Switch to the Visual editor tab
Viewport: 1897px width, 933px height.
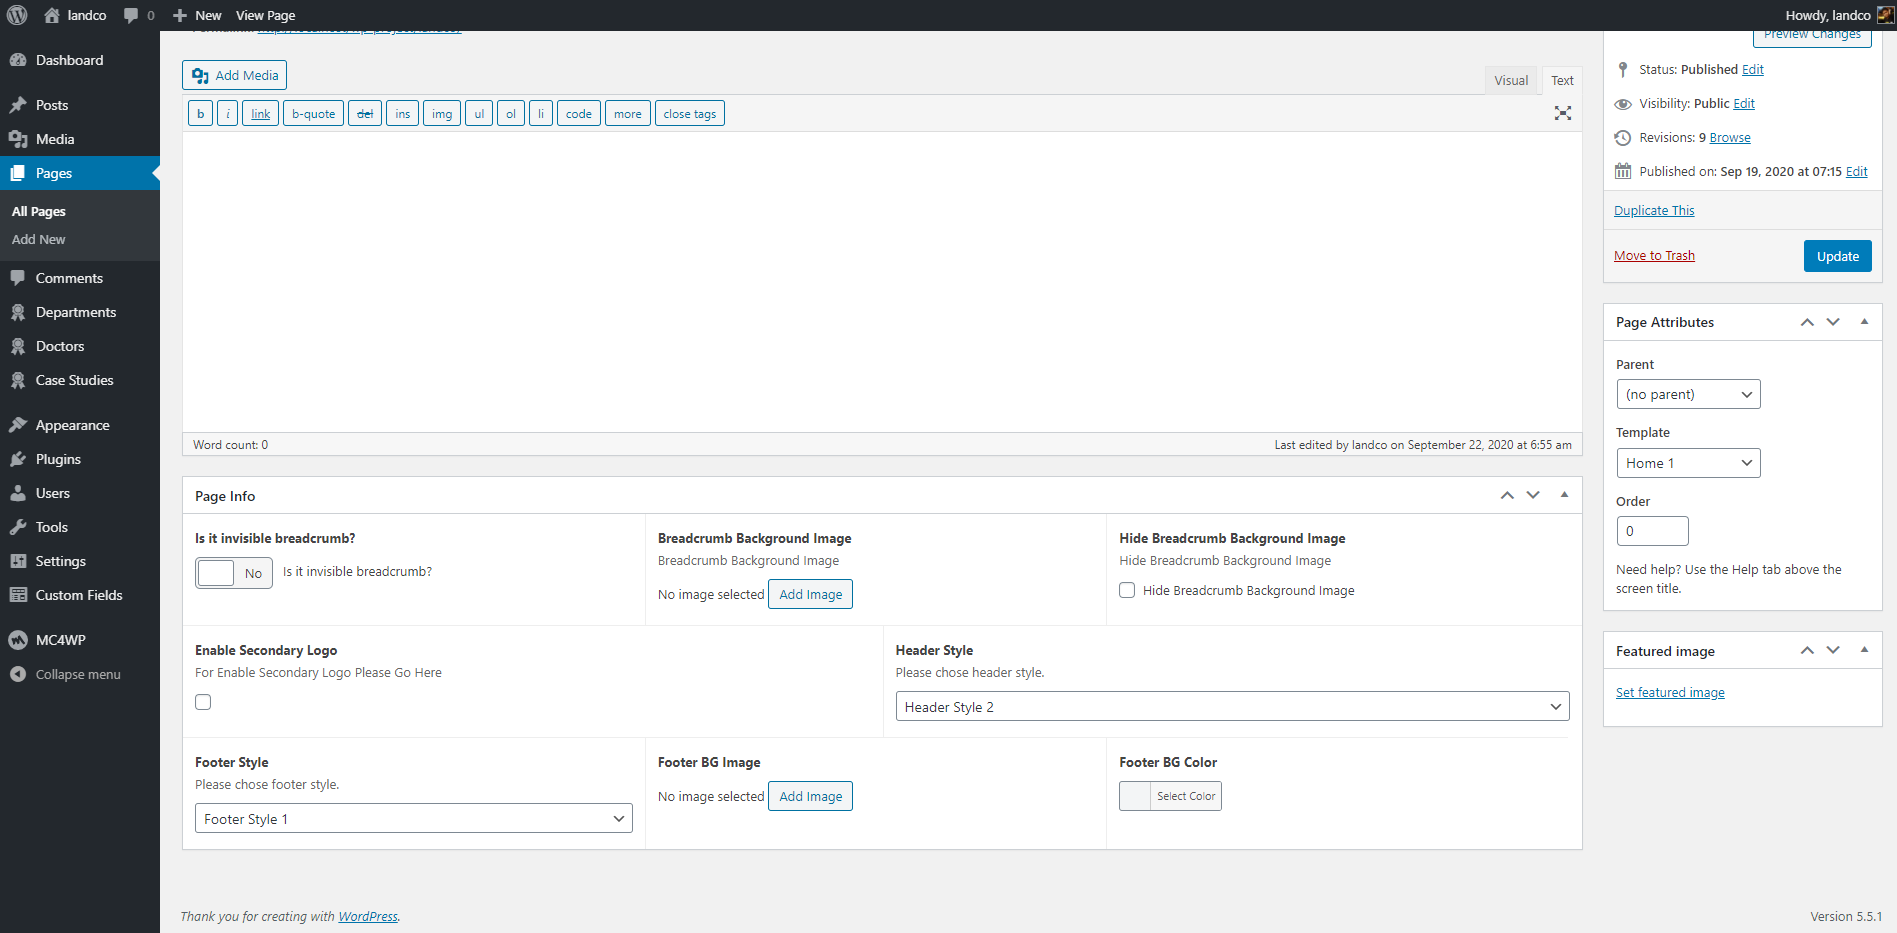1510,80
